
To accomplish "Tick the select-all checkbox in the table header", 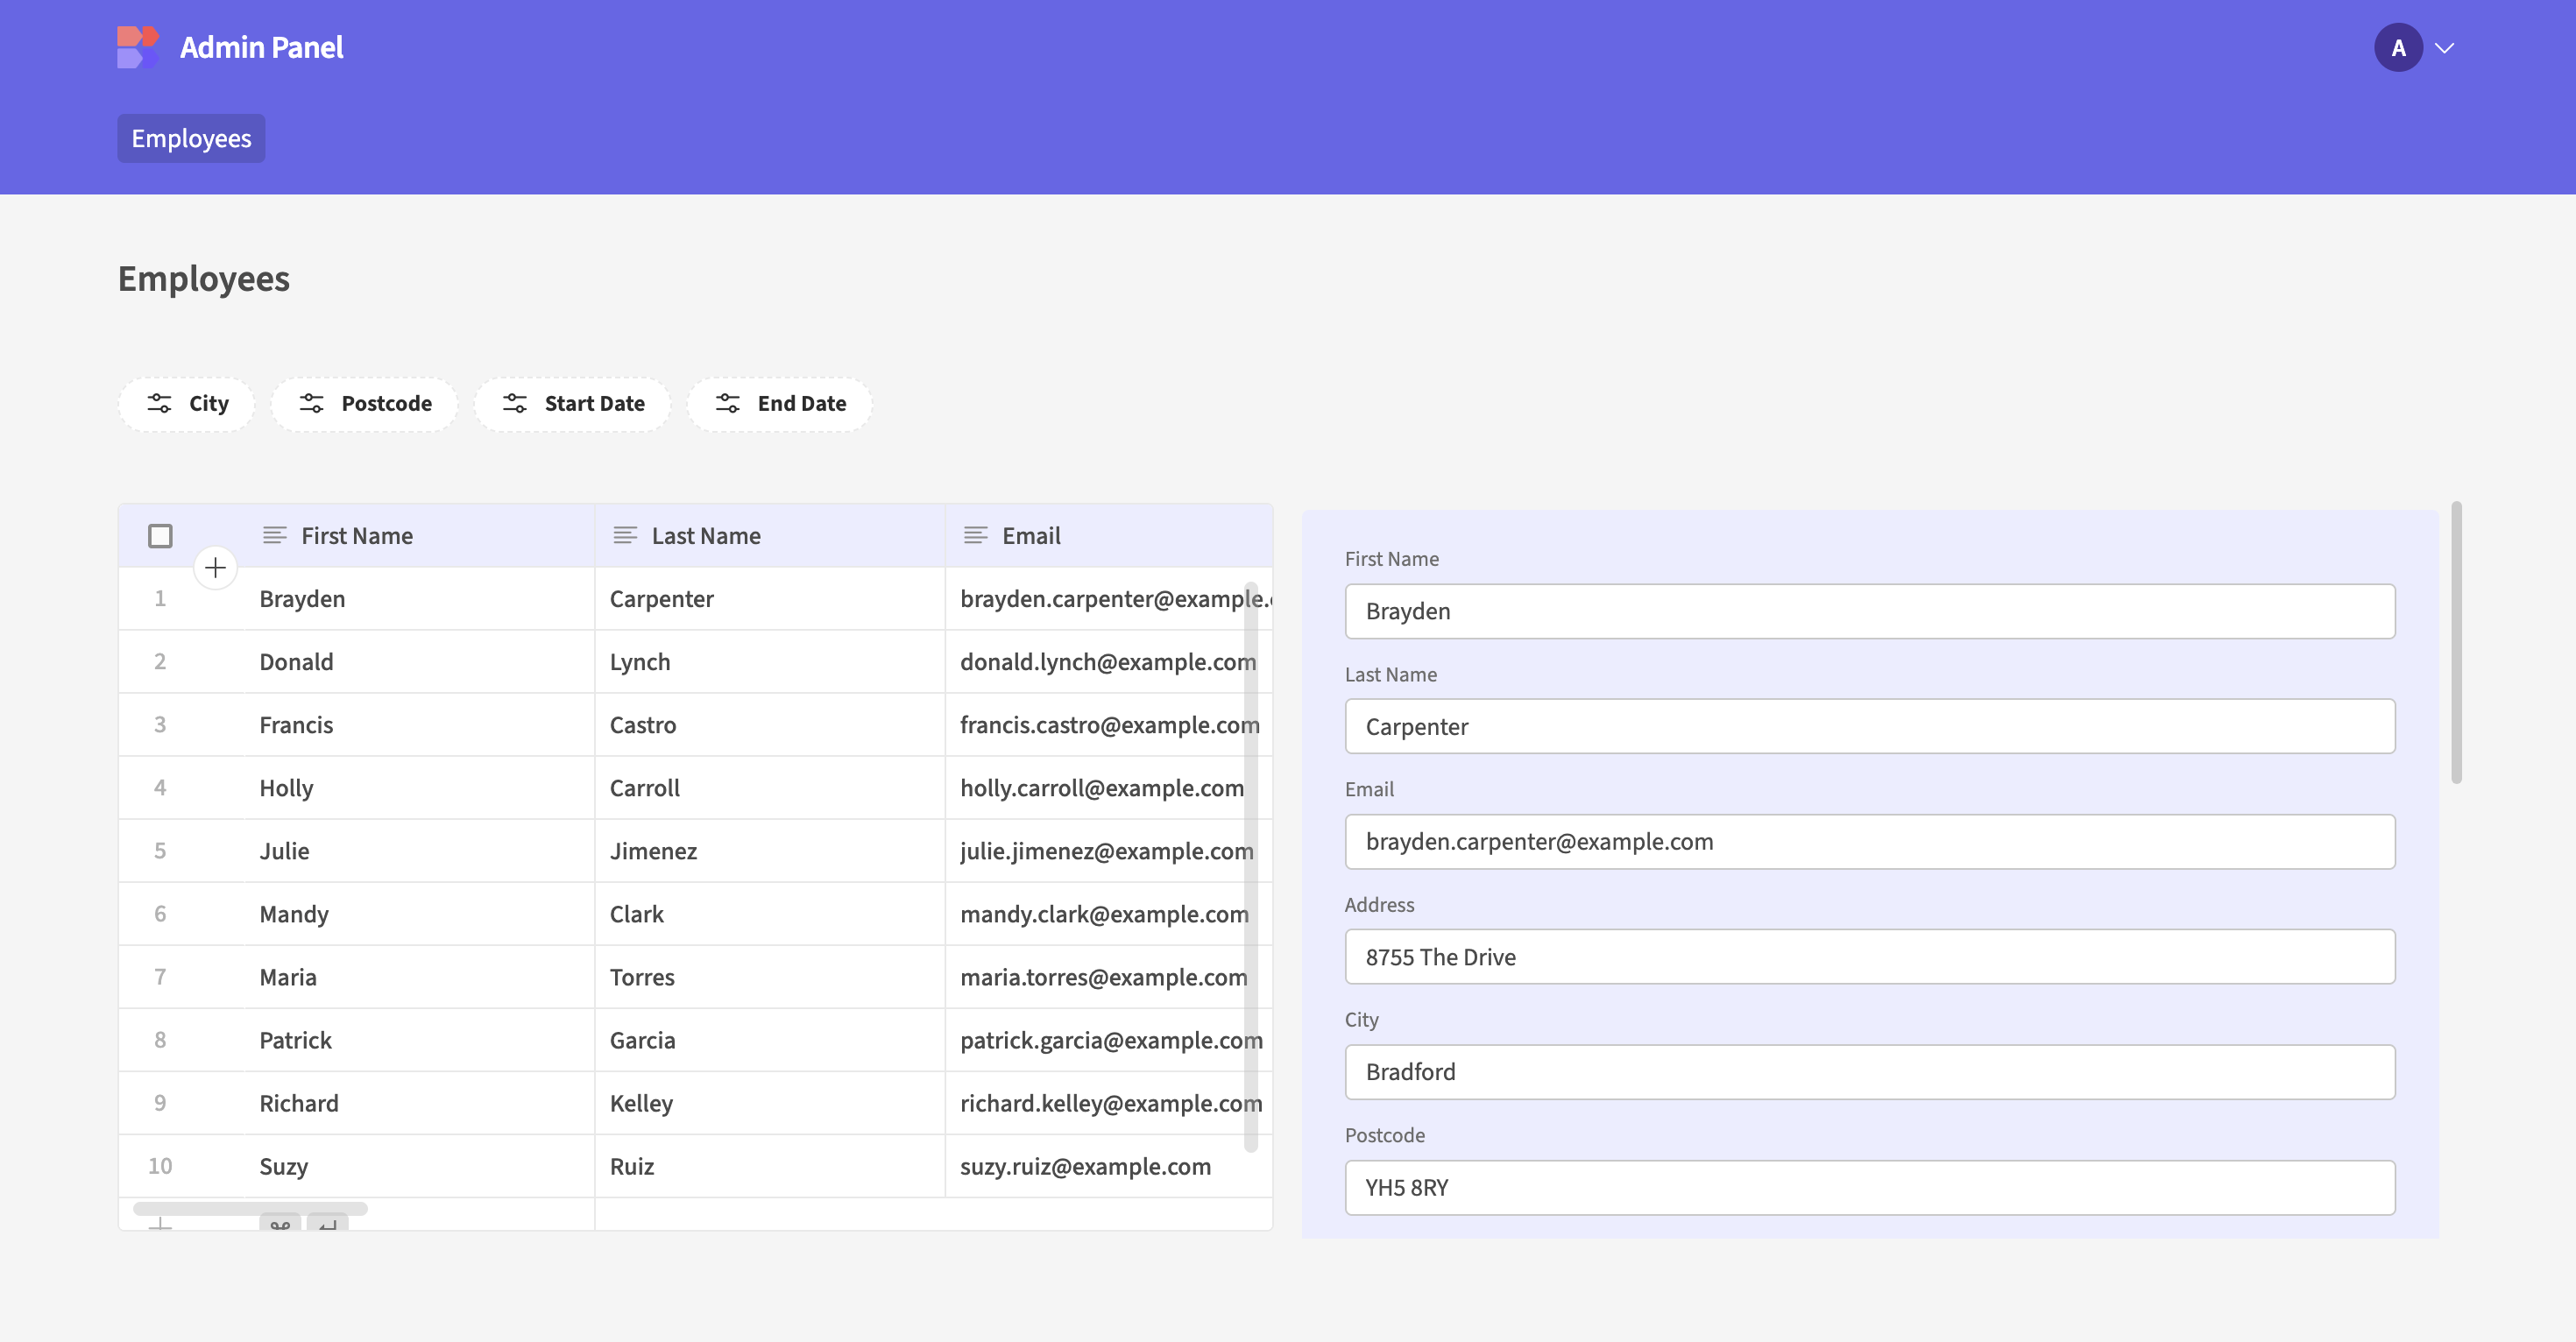I will click(160, 535).
